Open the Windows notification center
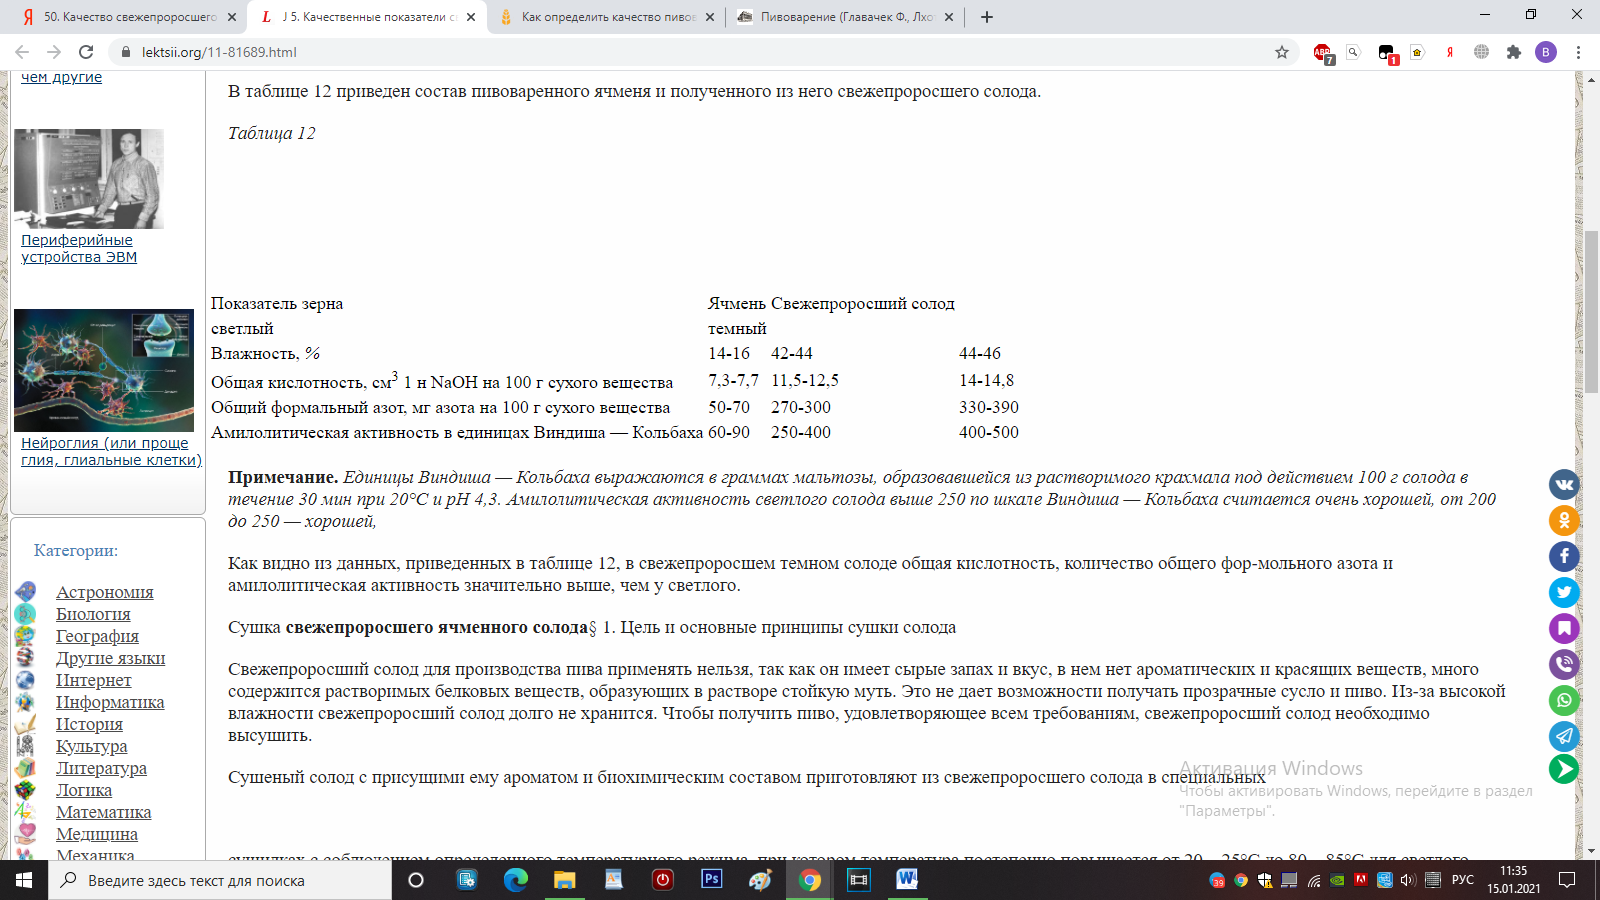 click(1567, 880)
